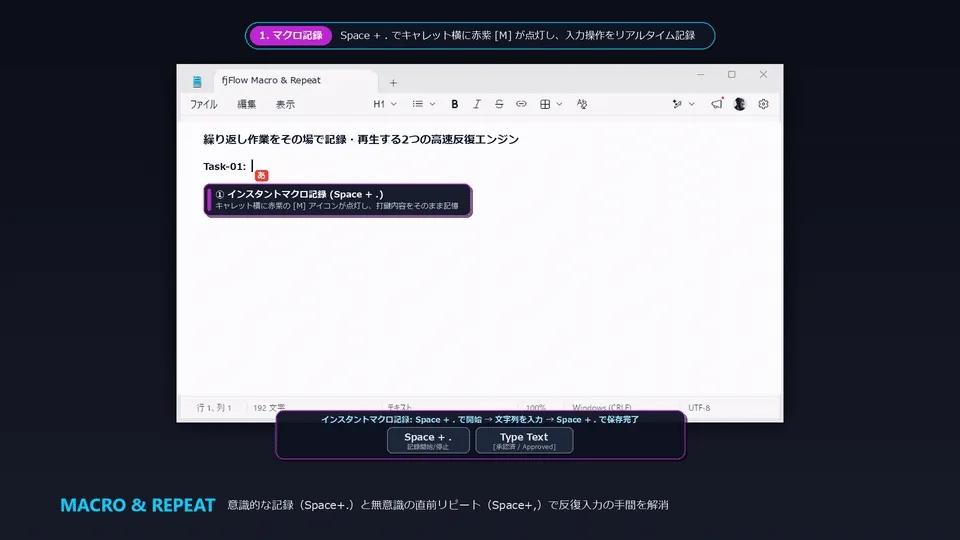Click 行 1, 列 1 in status bar
Viewport: 960px width, 540px height.
pyautogui.click(x=214, y=408)
